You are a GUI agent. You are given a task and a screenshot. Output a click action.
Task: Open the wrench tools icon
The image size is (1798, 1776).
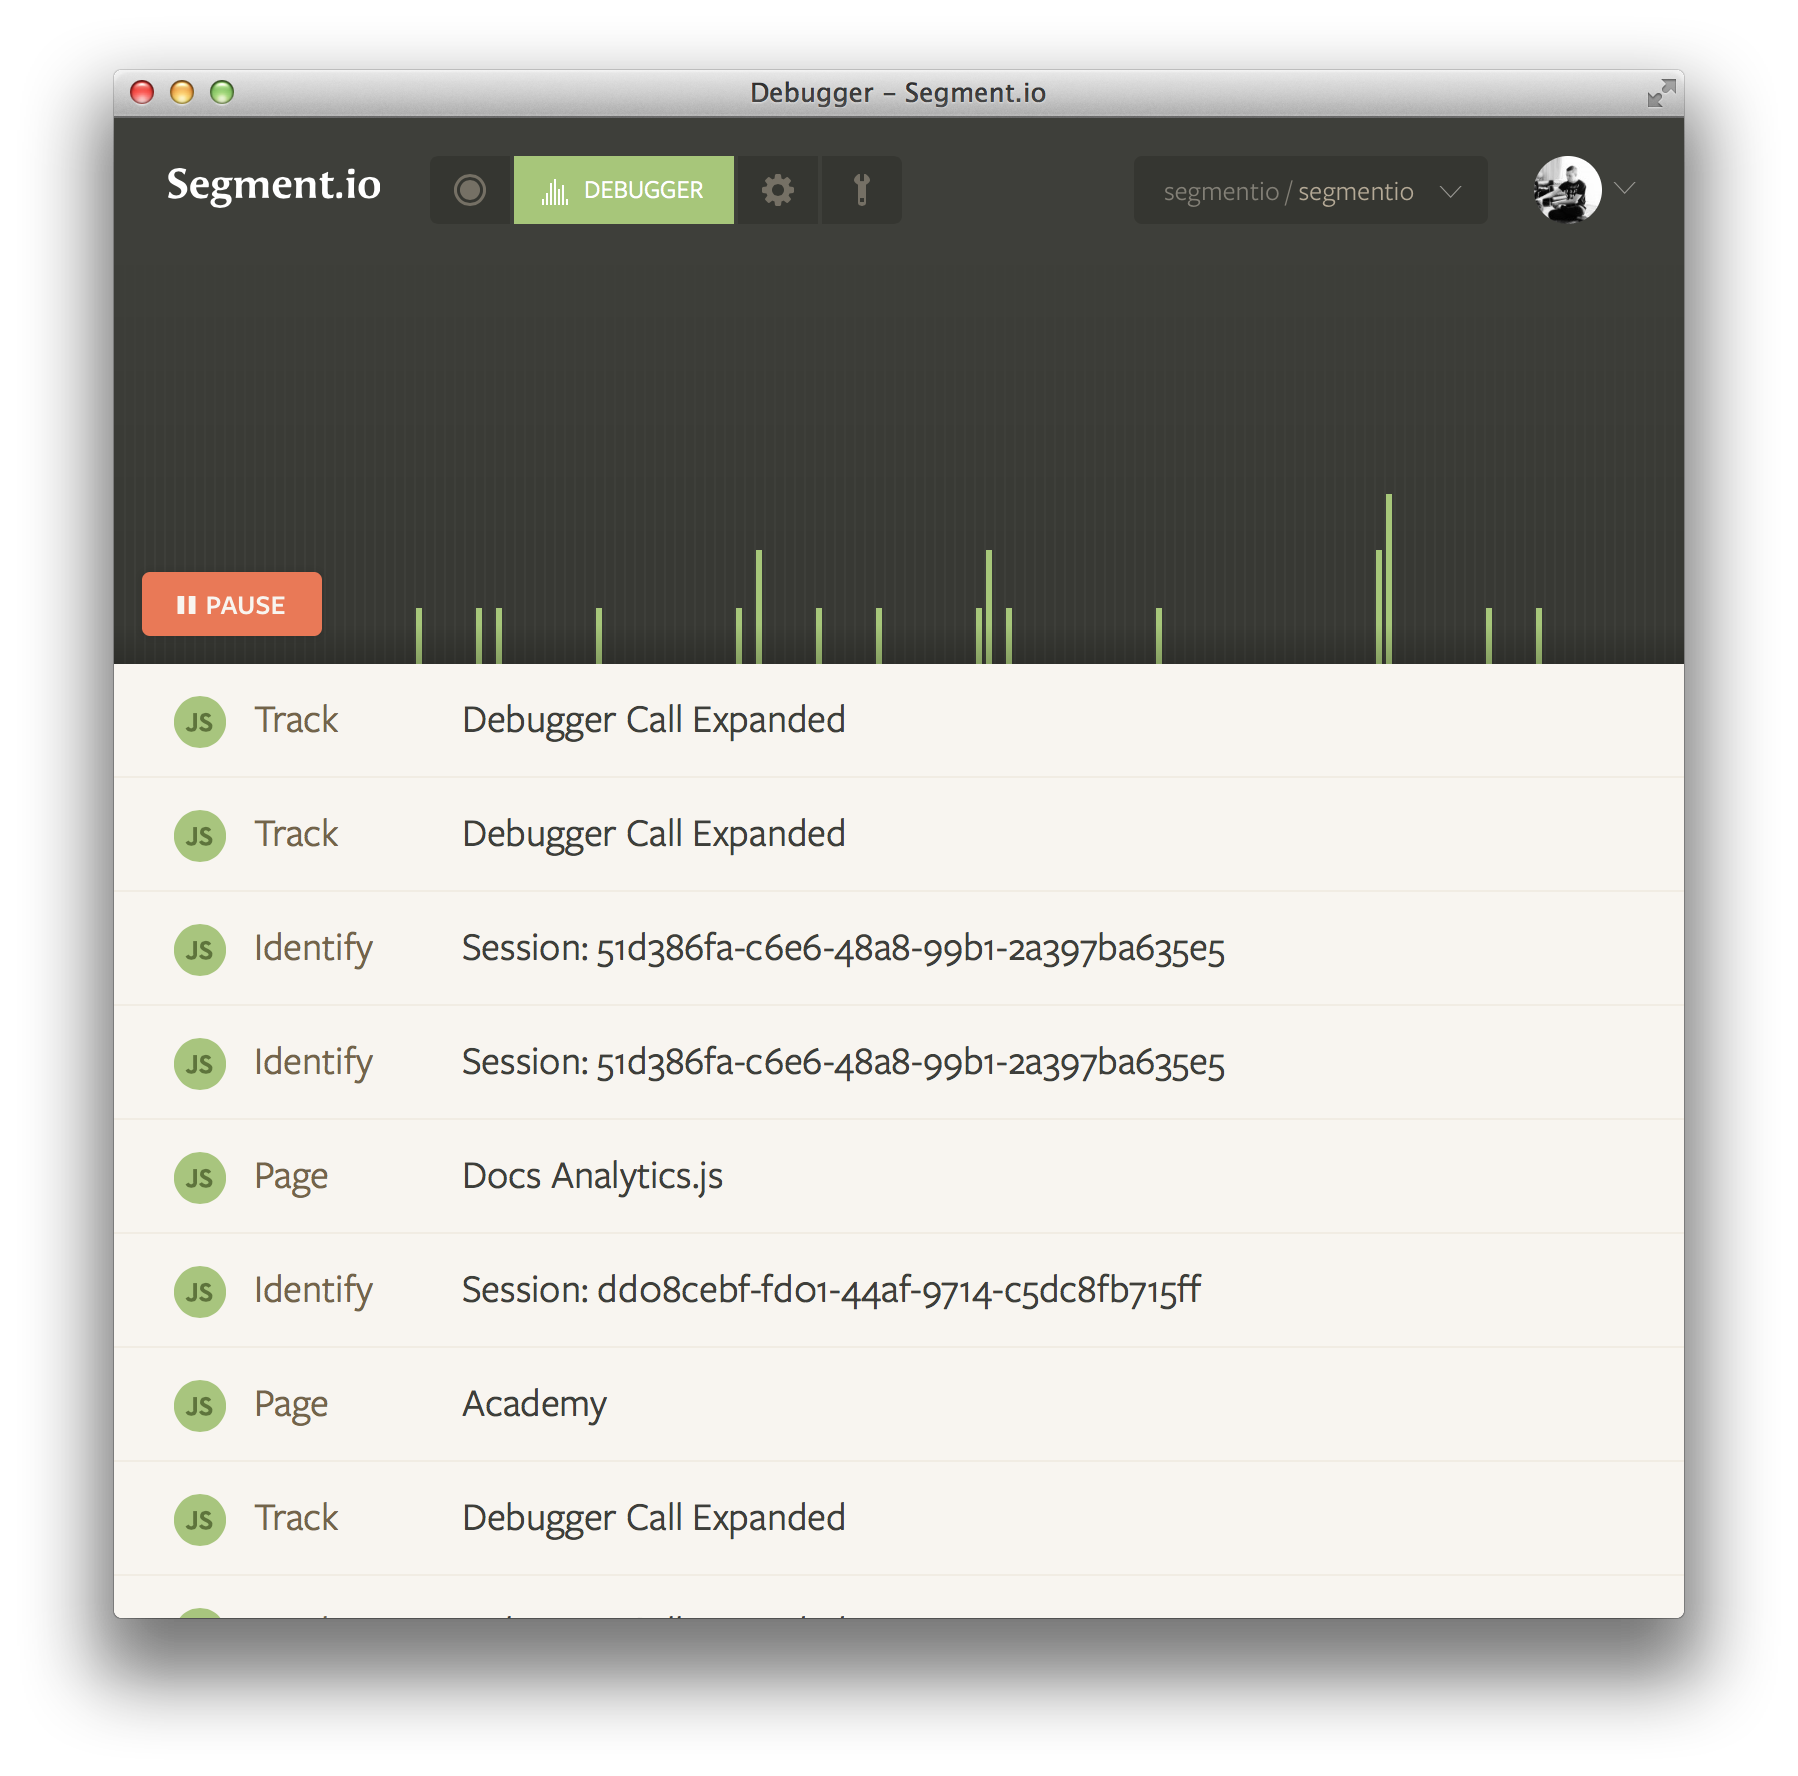pos(861,190)
